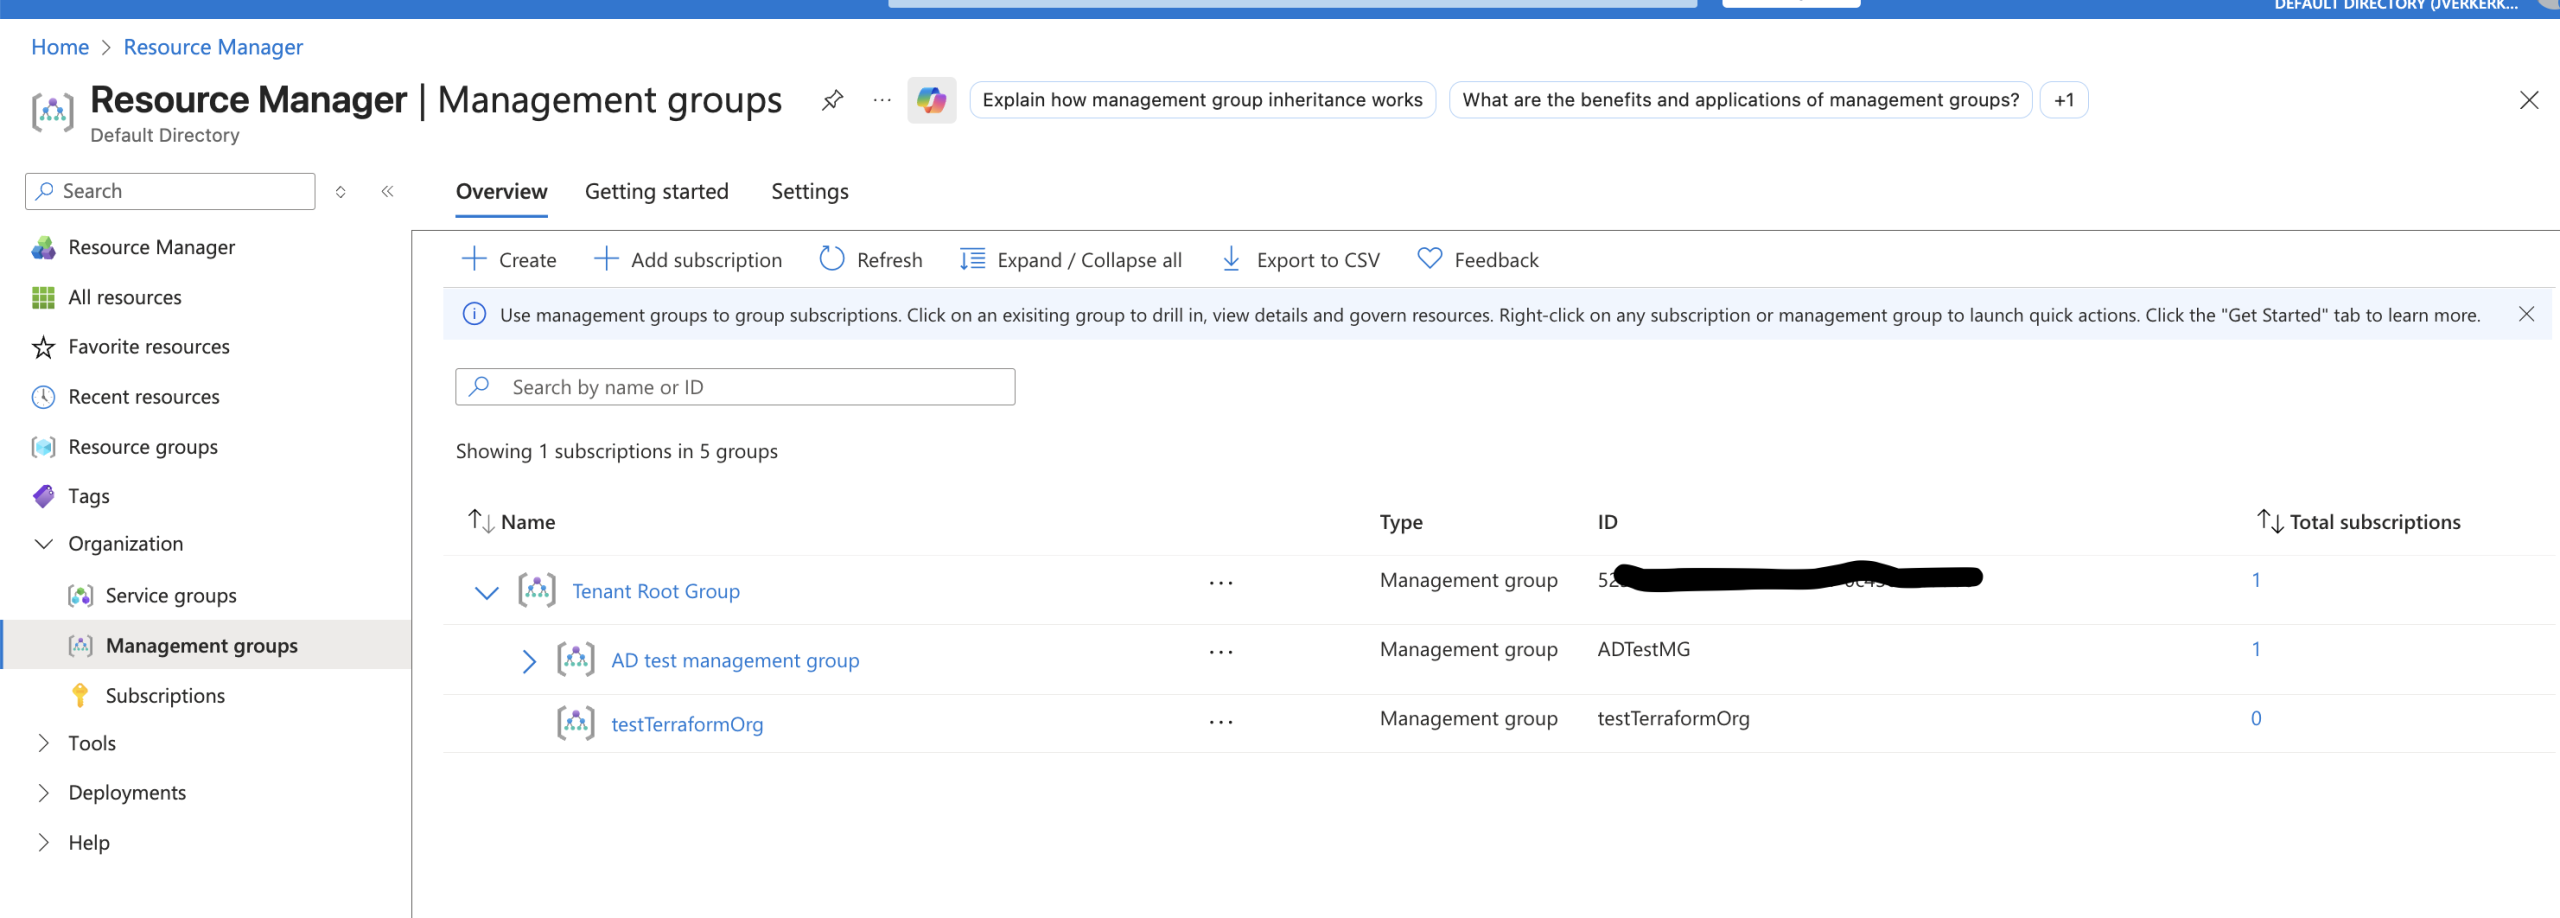Viewport: 2560px width, 918px height.
Task: Open All resources in sidebar
Action: point(125,297)
